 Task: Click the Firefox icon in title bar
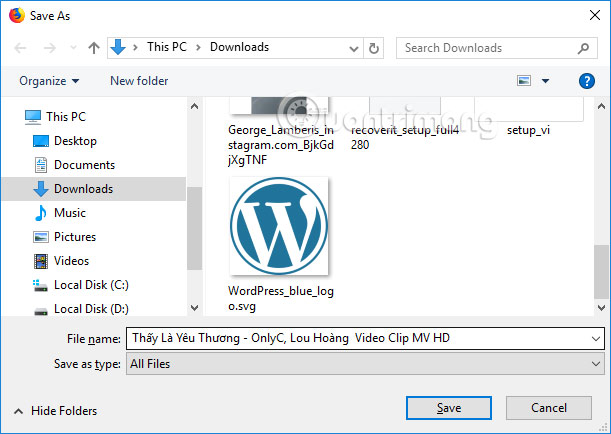[17, 16]
